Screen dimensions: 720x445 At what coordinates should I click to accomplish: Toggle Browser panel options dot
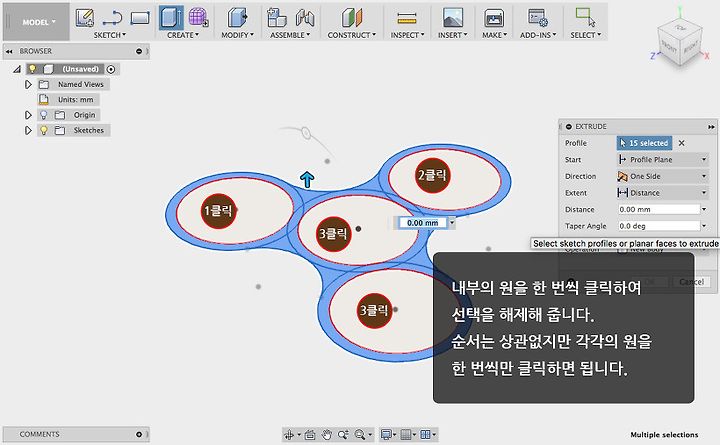139,51
